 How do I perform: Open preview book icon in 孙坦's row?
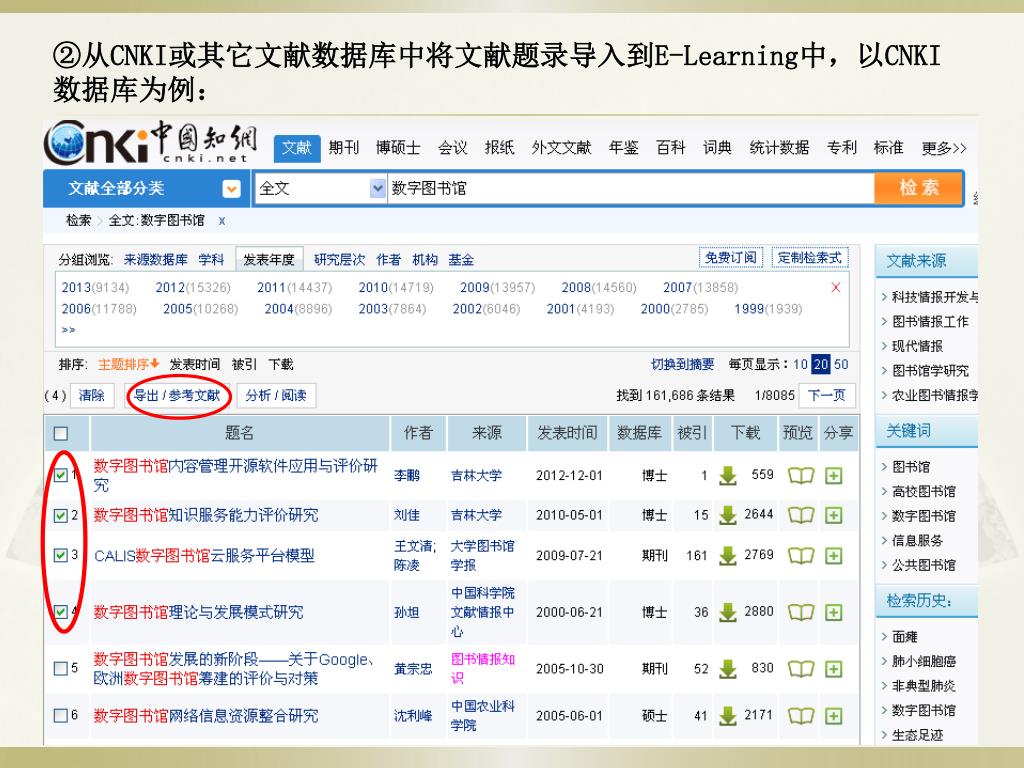801,613
